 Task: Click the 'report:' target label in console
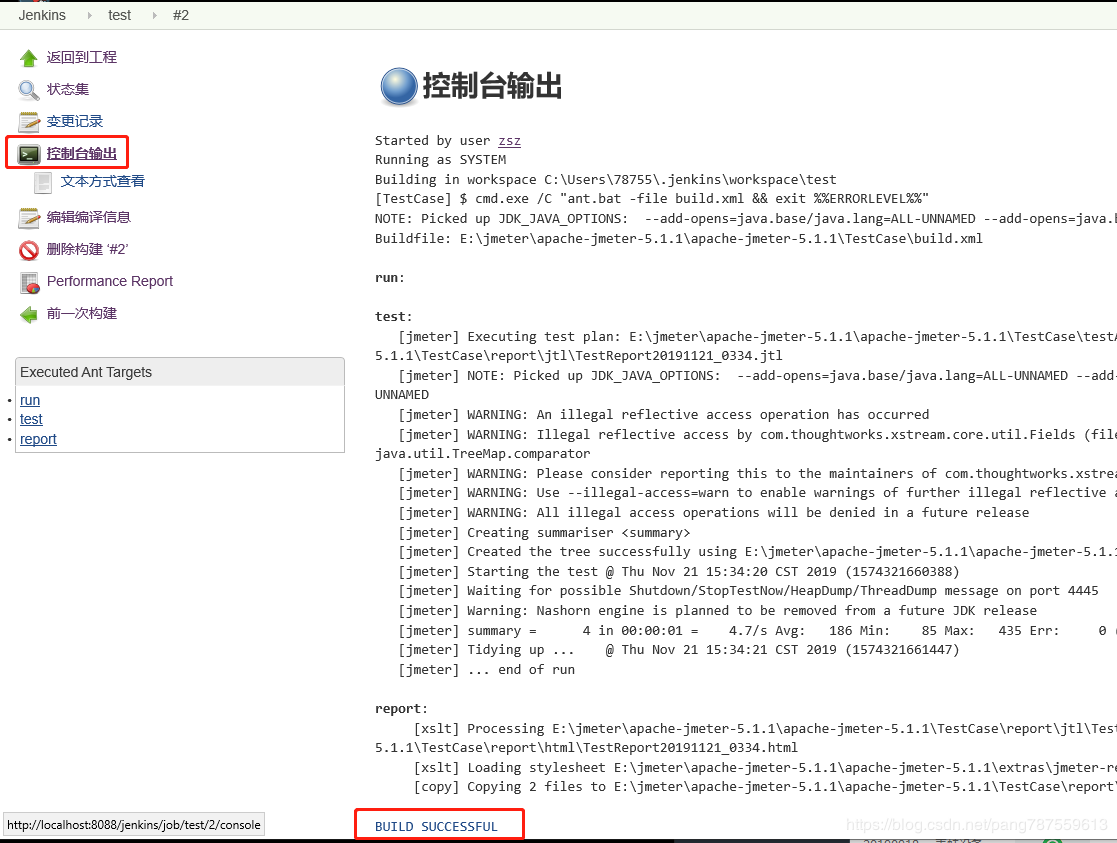pos(401,708)
